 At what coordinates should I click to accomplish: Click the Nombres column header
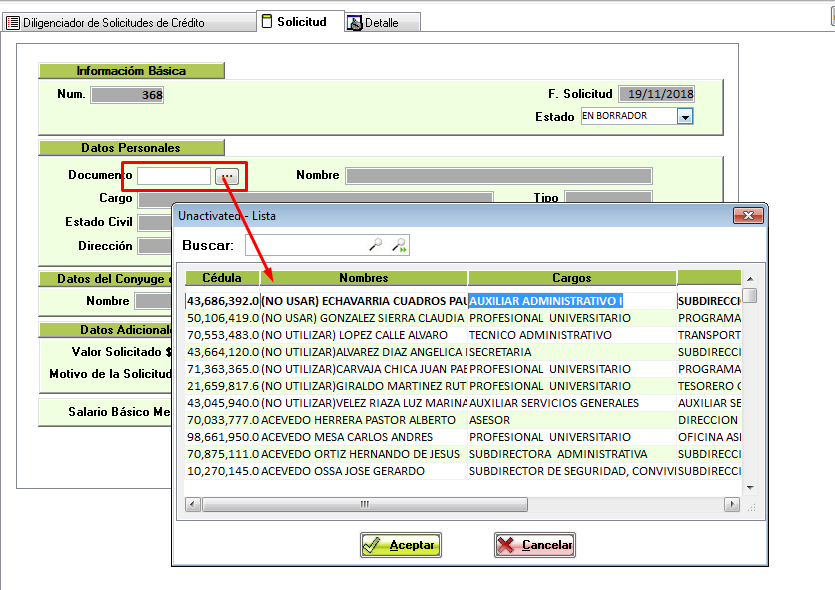pyautogui.click(x=363, y=278)
